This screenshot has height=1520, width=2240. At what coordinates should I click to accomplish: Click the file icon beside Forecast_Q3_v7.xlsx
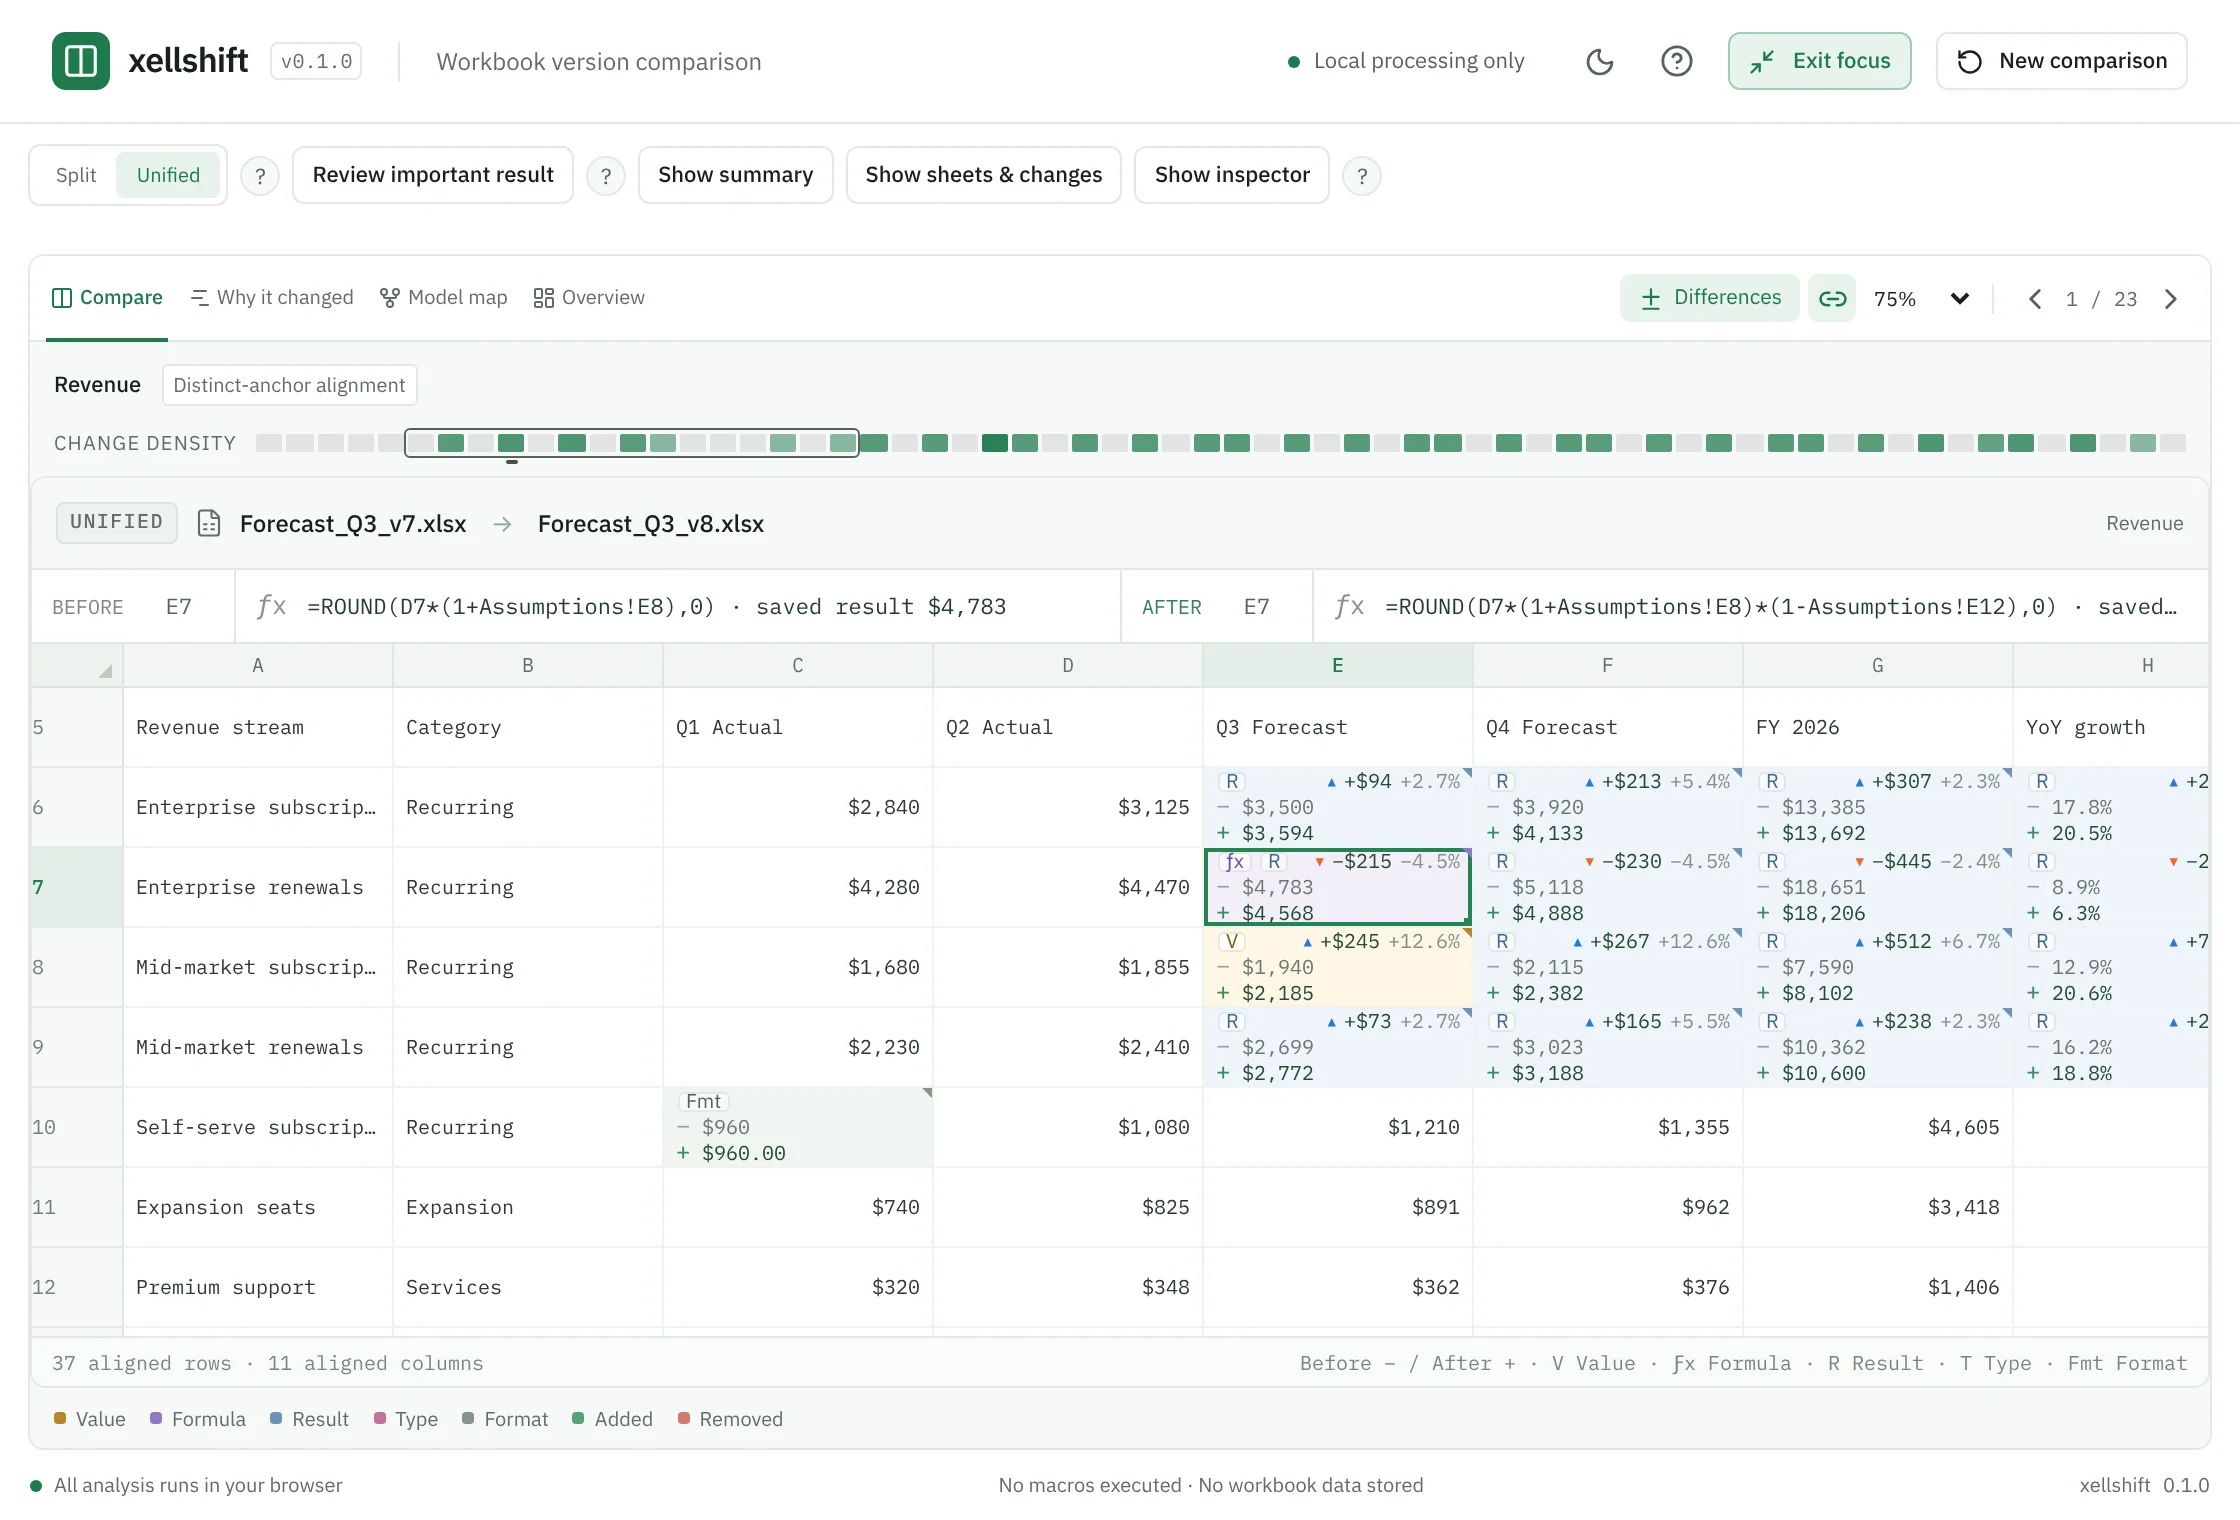coord(209,523)
